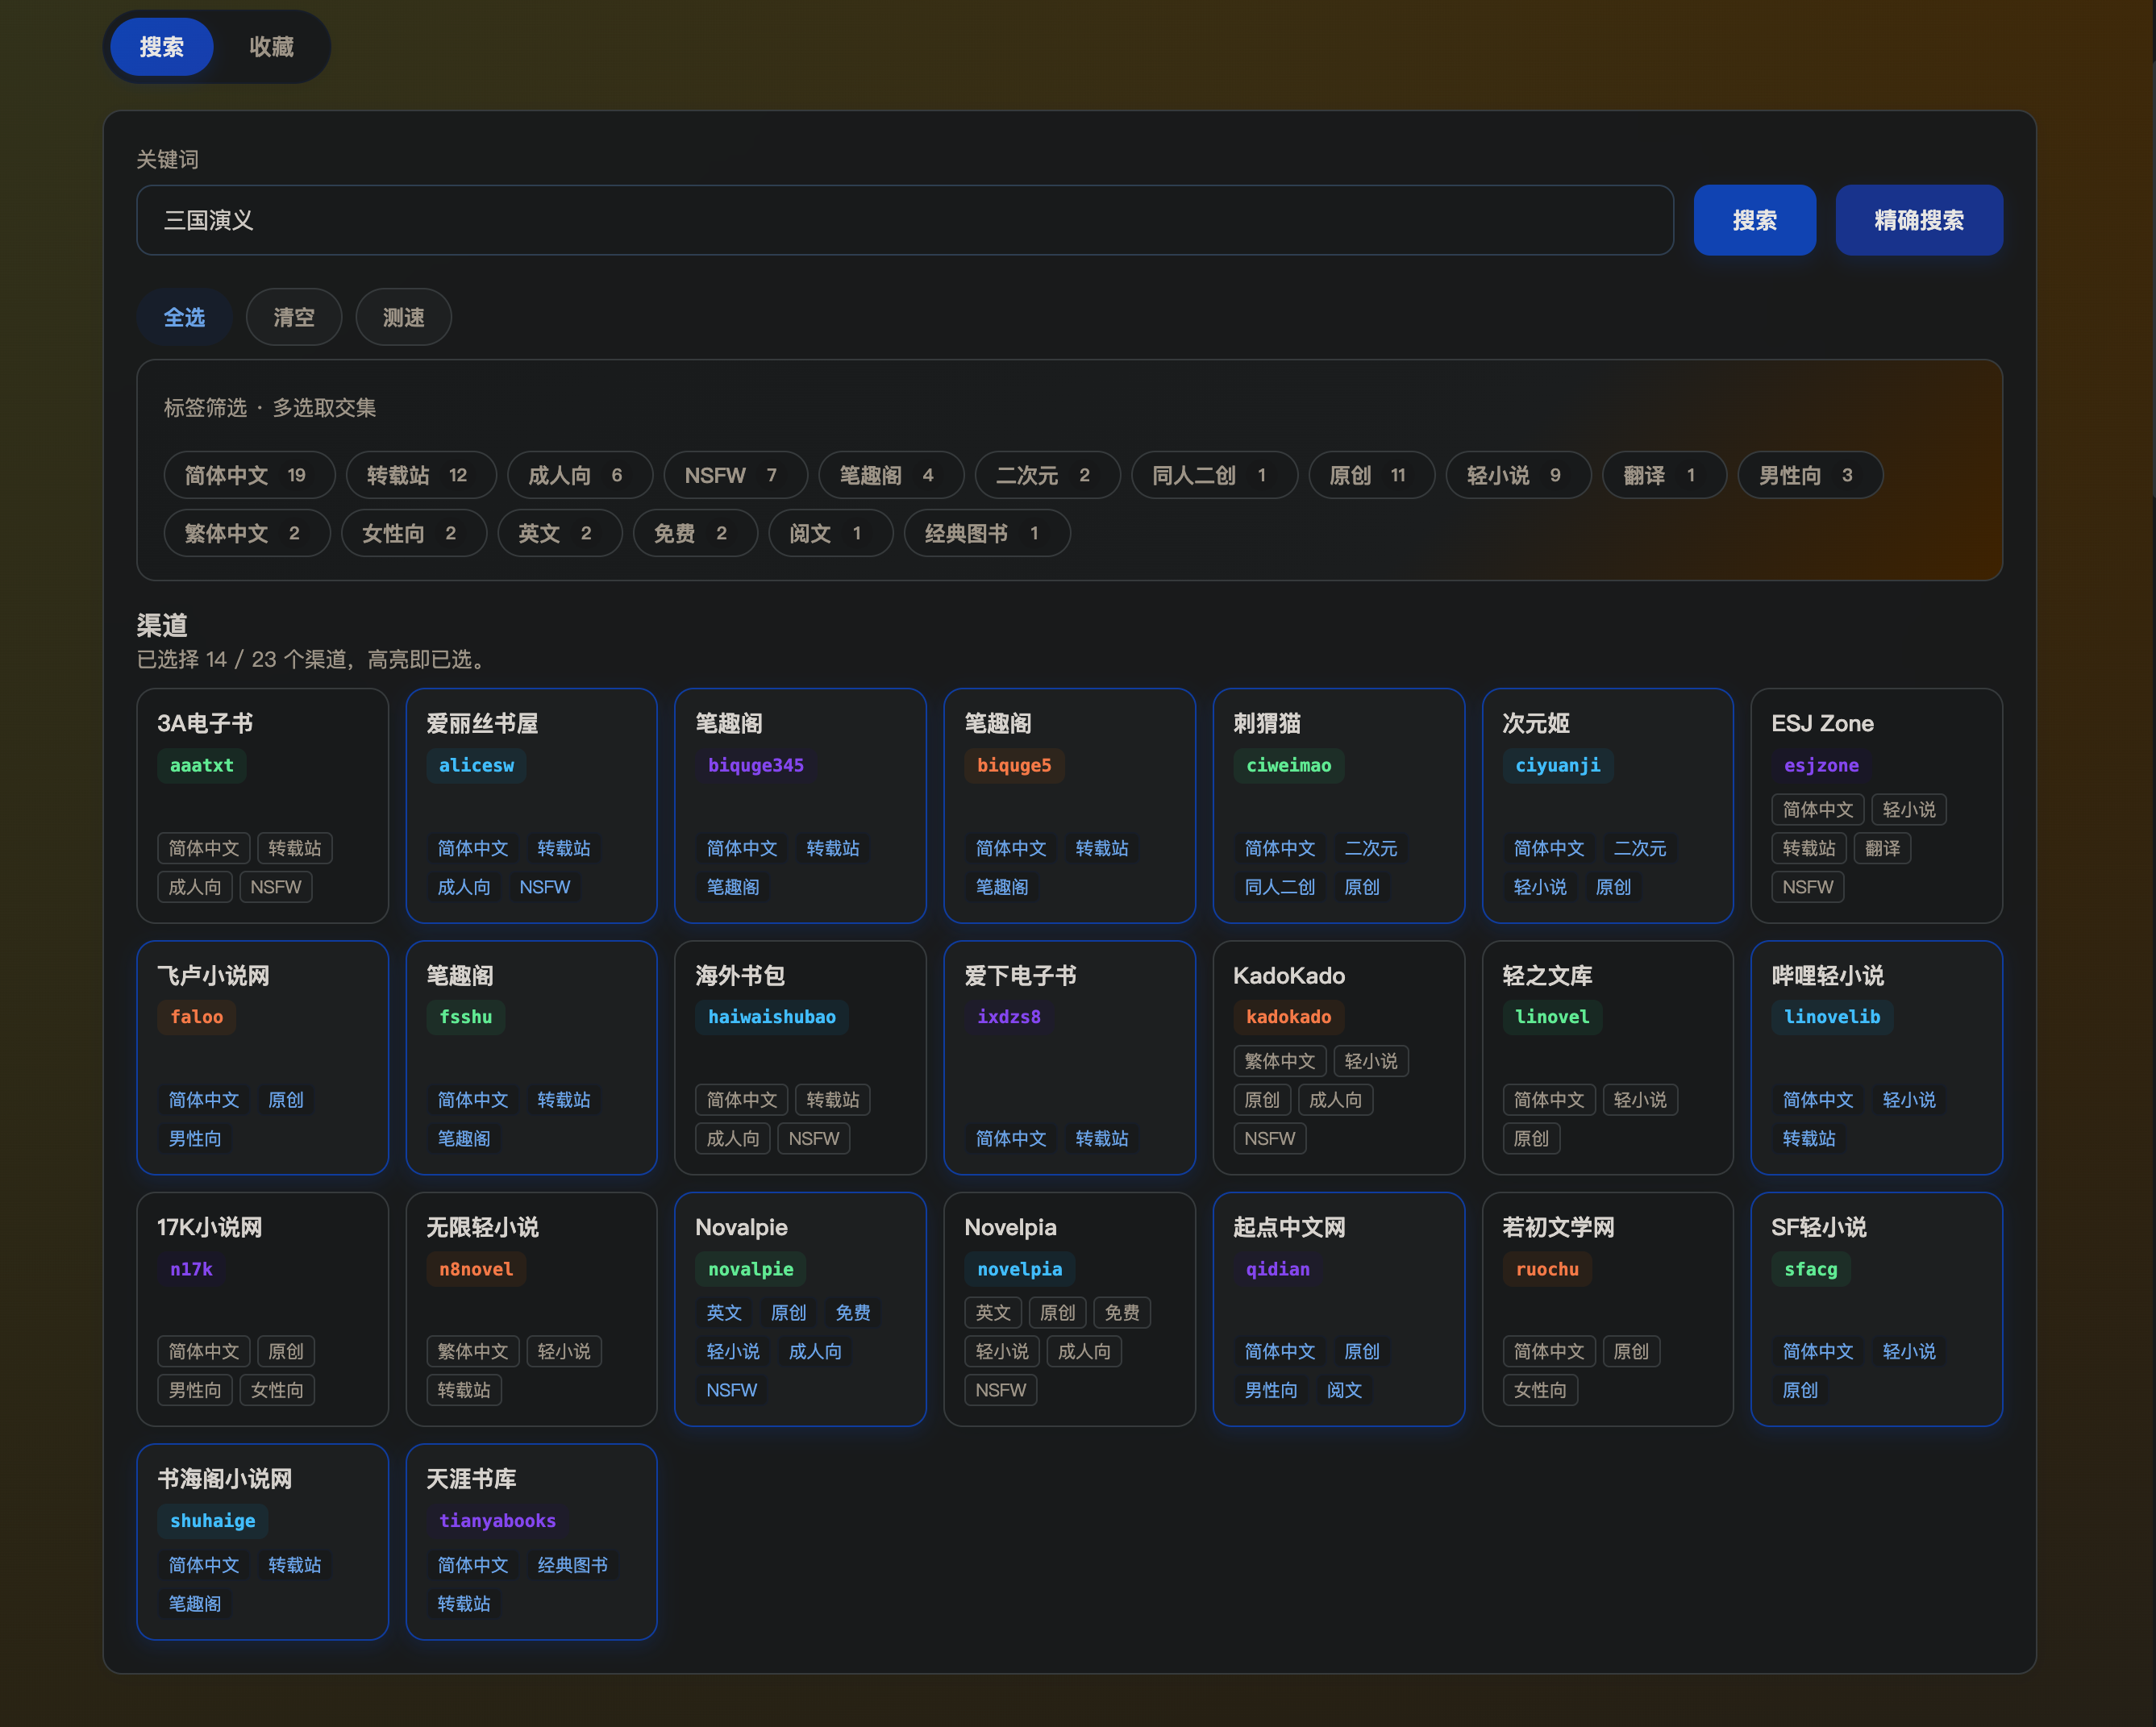Select the Novelpia channel card
The width and height of the screenshot is (2156, 1727).
coord(1069,1308)
